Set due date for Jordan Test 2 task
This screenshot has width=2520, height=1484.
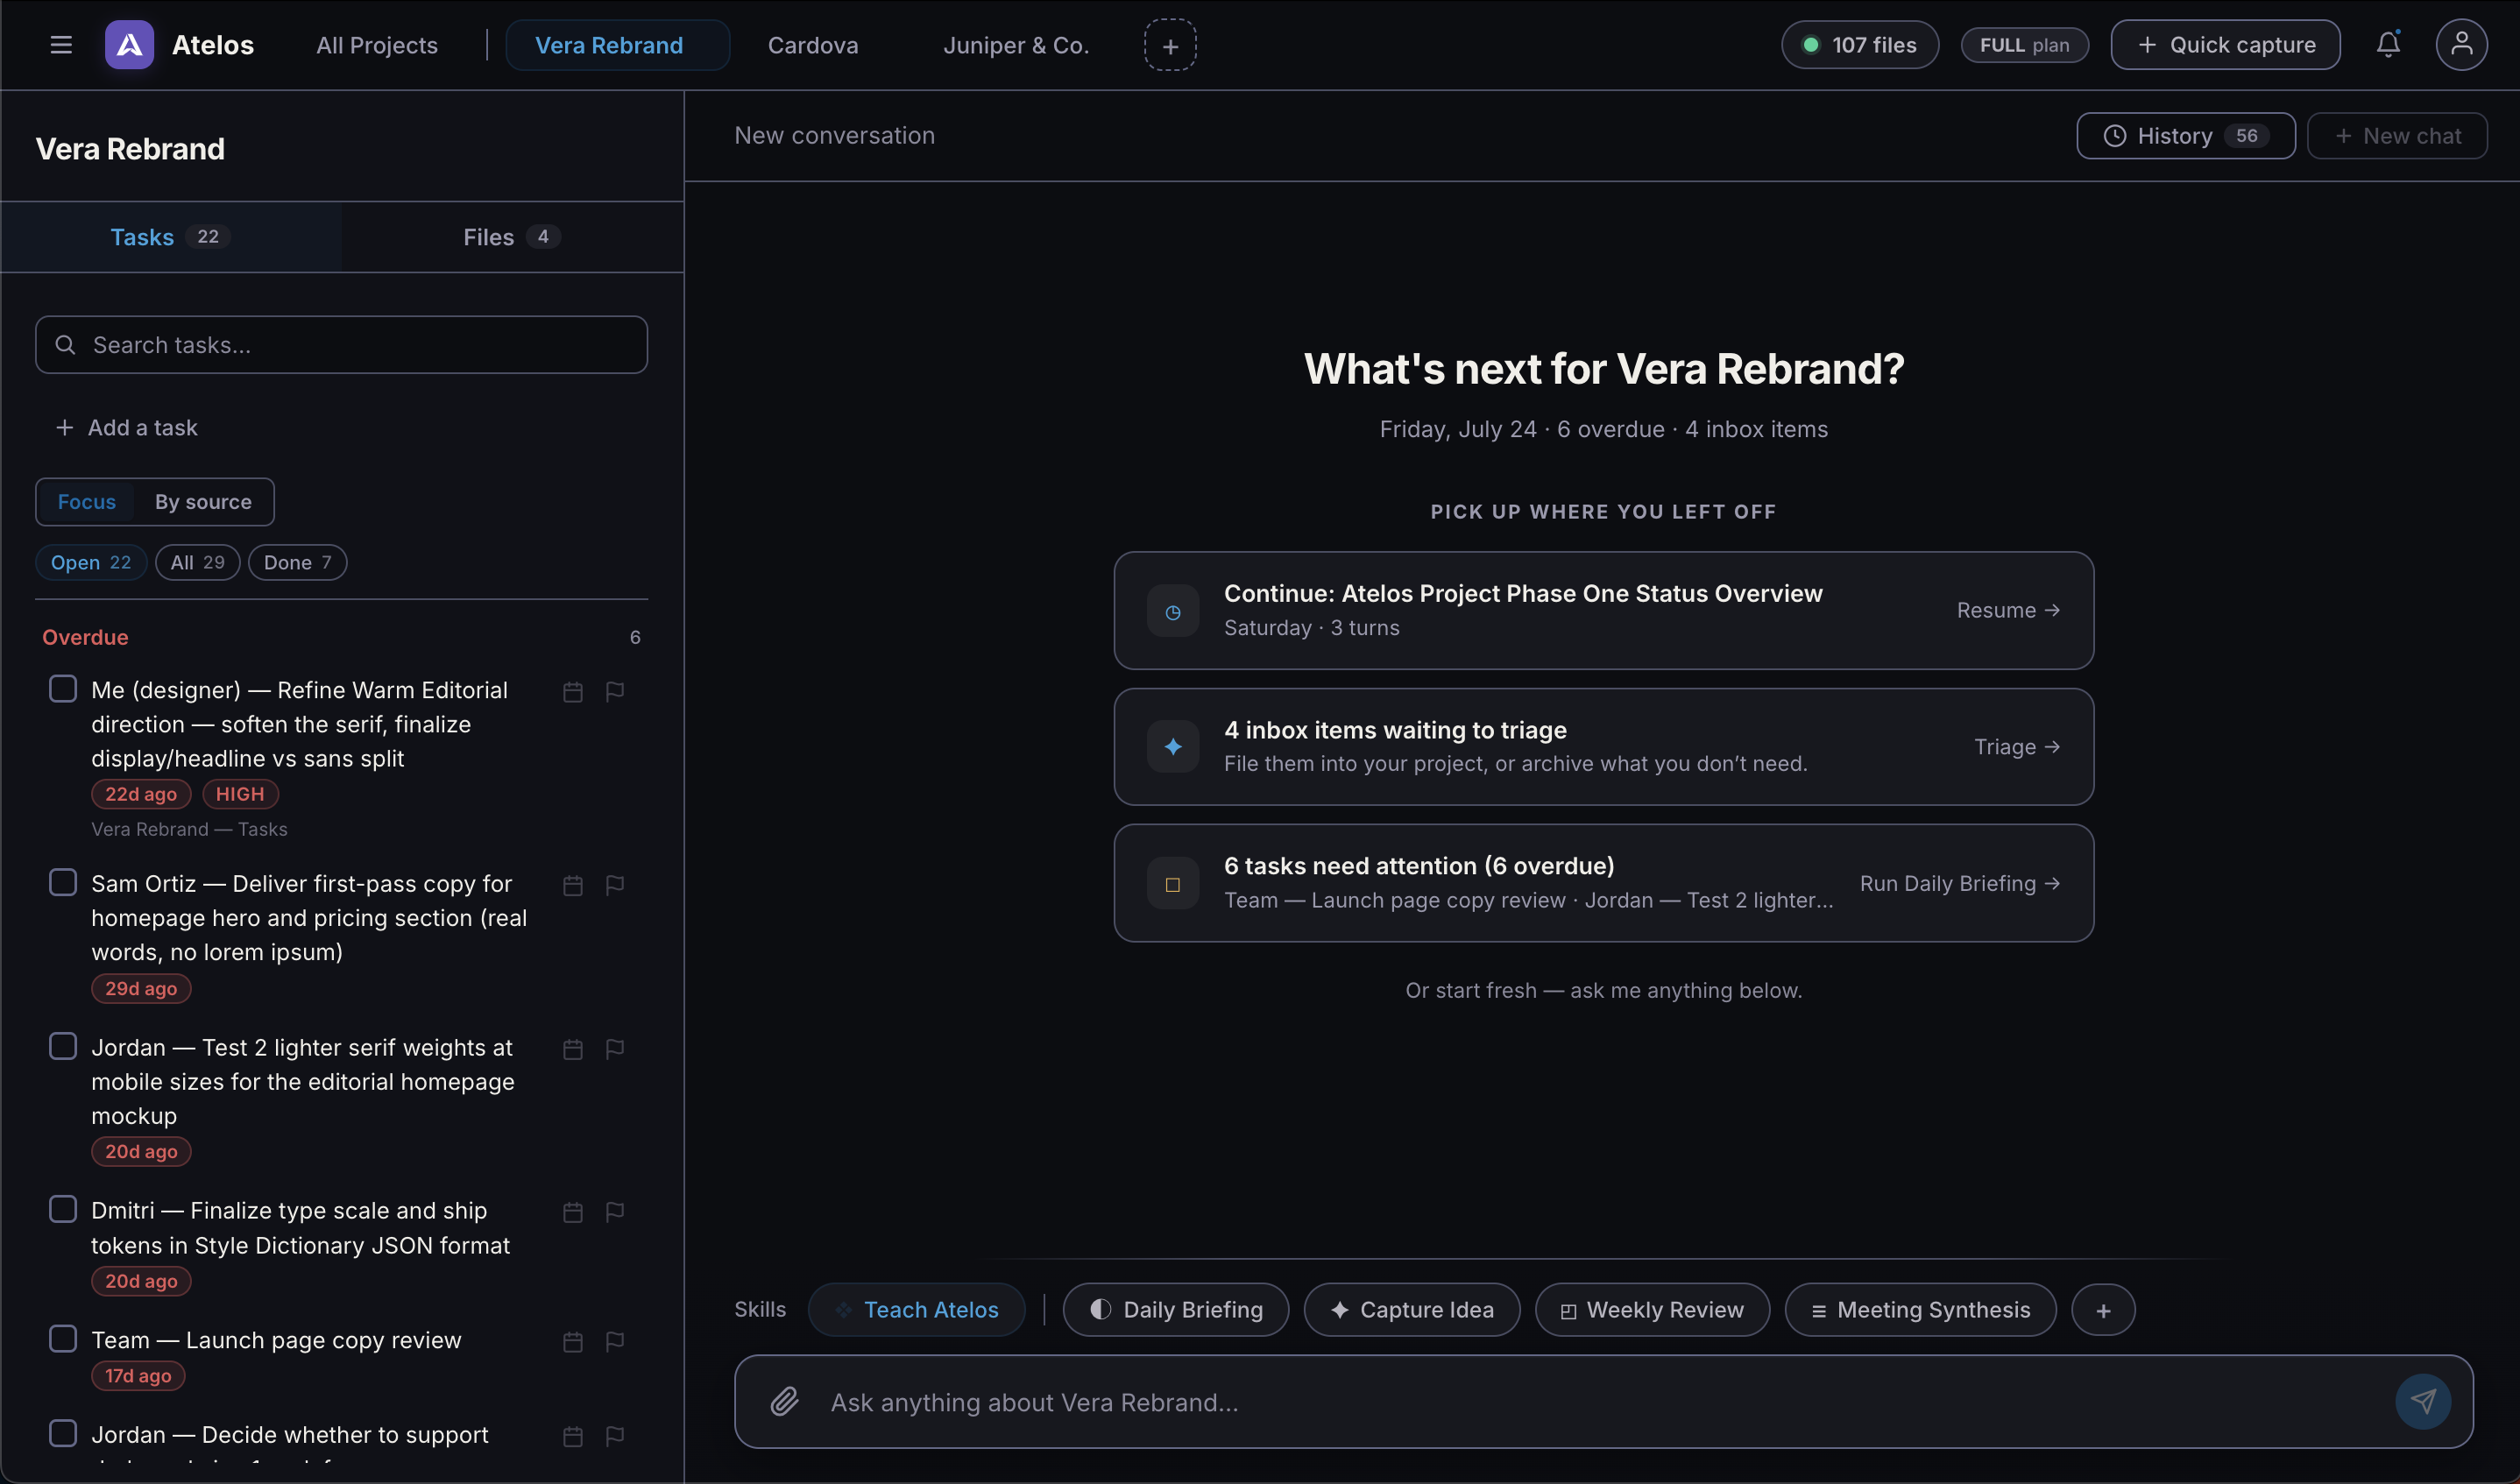573,1049
